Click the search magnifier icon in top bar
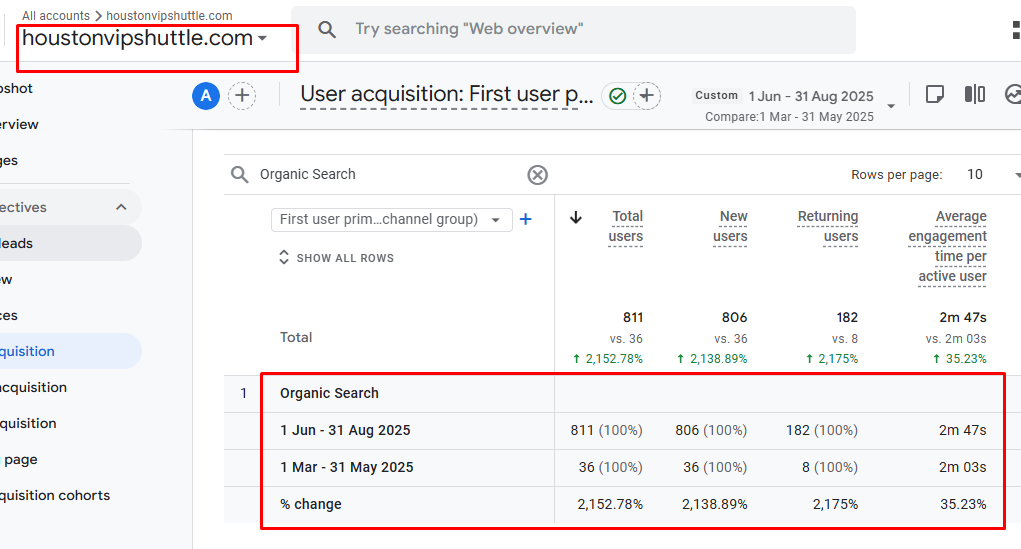The image size is (1021, 549). (327, 29)
